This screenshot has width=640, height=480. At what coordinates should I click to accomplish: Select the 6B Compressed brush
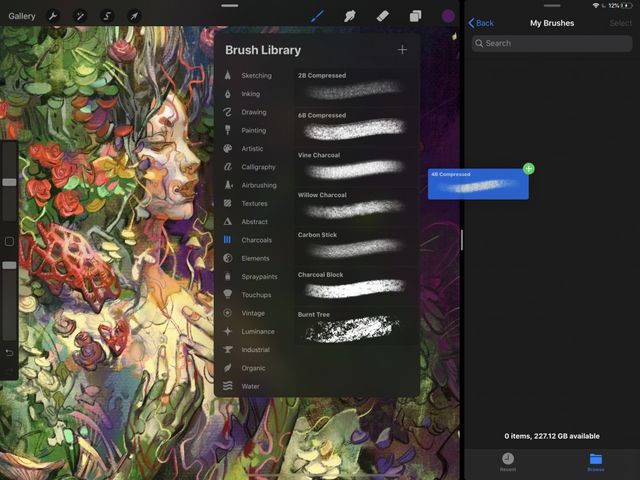[x=356, y=126]
